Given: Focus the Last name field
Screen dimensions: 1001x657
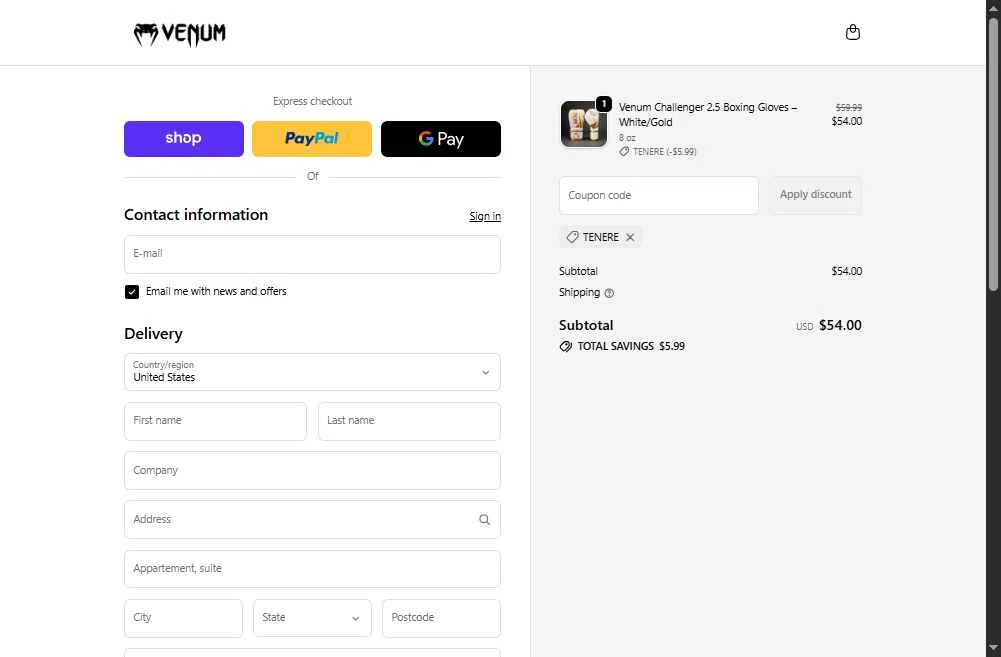Looking at the screenshot, I should click(409, 421).
